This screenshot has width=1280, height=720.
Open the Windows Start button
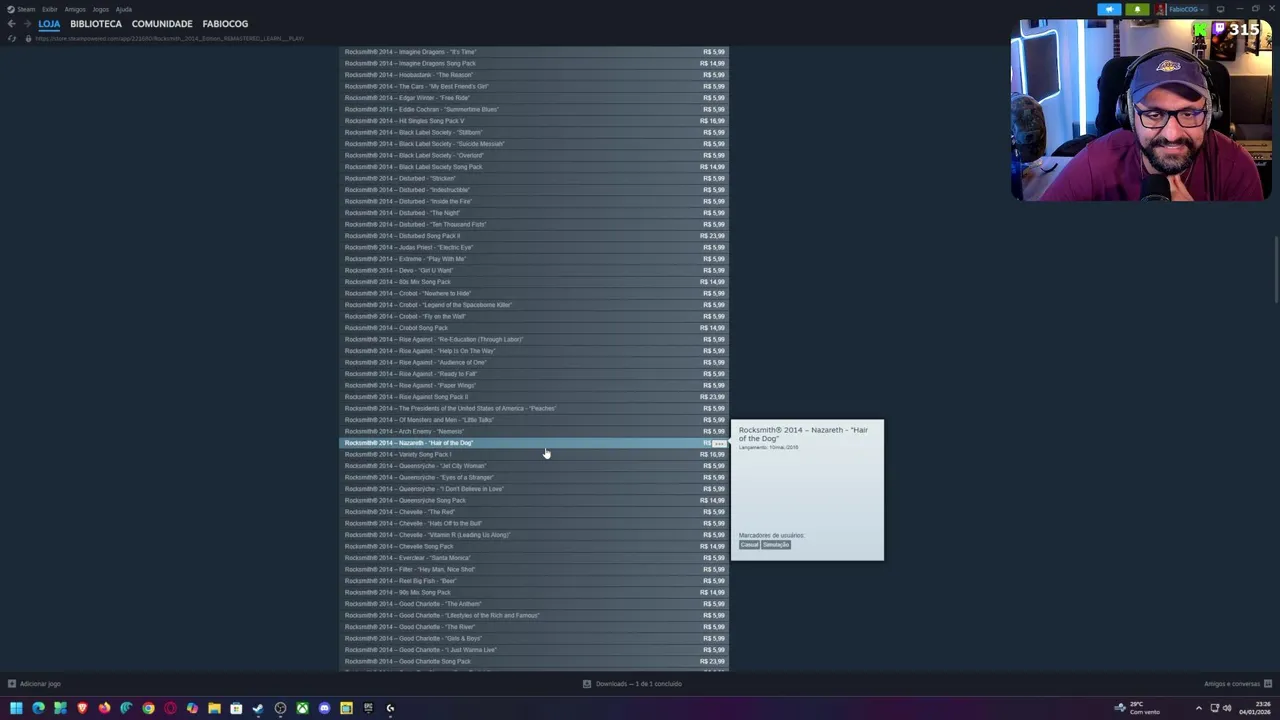click(16, 708)
